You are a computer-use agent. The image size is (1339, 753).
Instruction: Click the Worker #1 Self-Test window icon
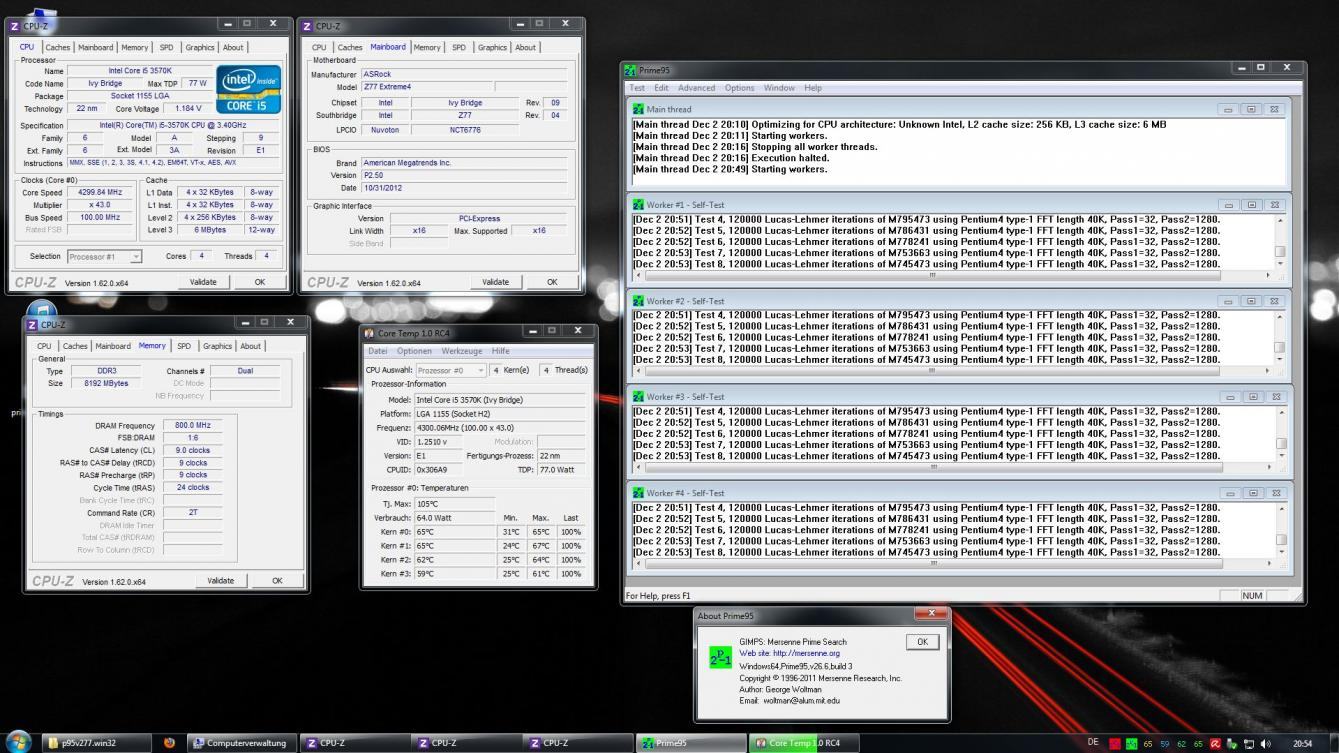(638, 205)
